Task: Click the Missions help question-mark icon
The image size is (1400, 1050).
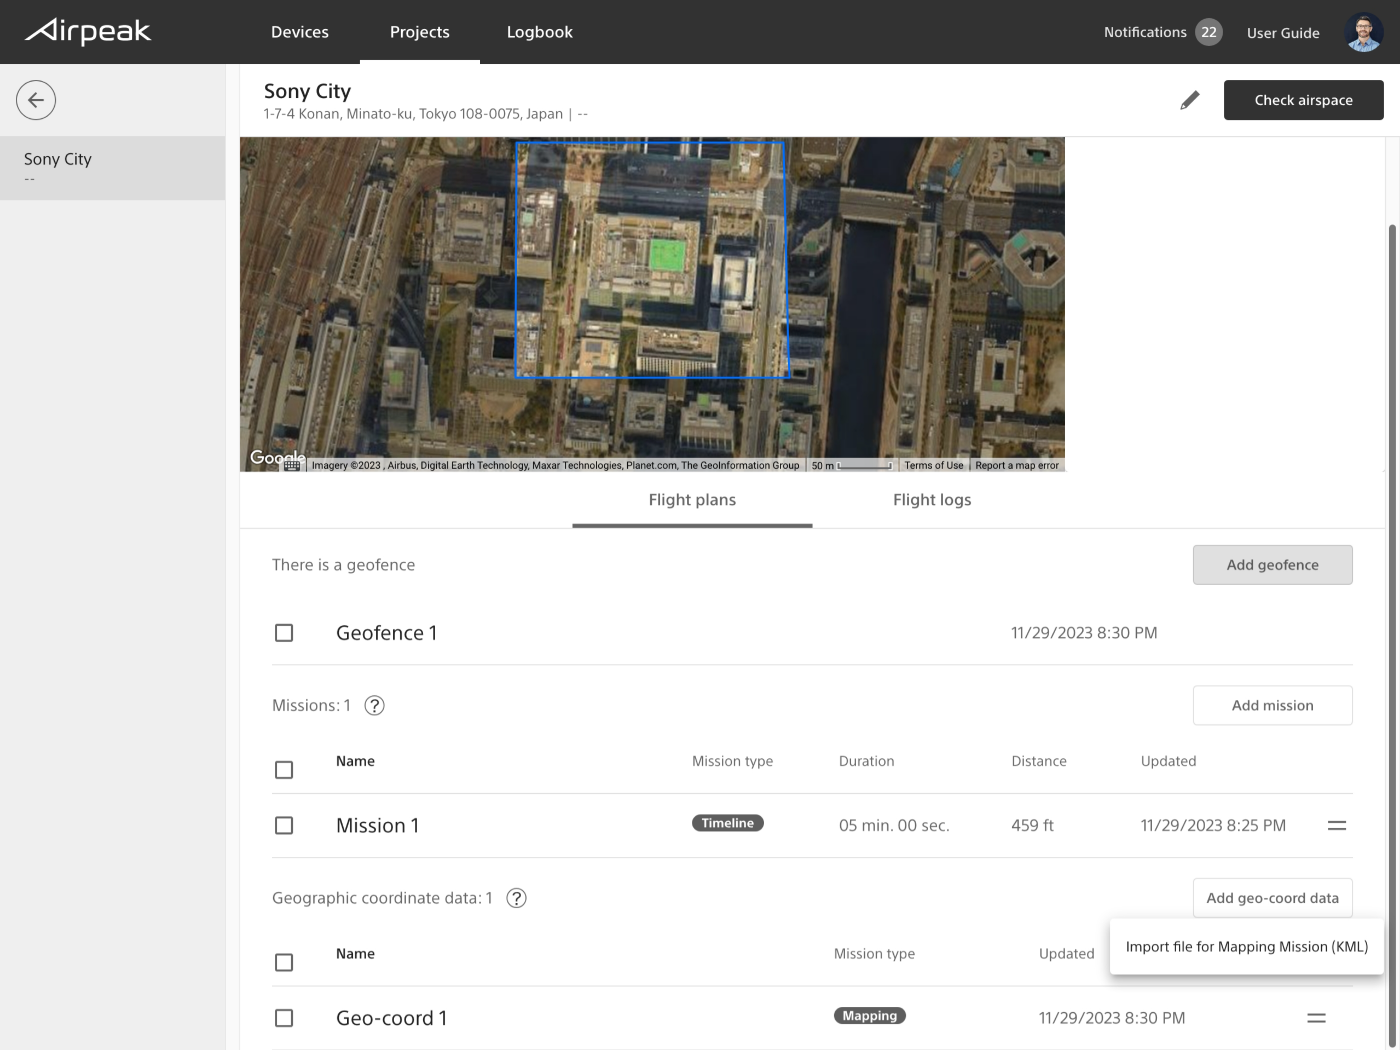Action: coord(374,705)
